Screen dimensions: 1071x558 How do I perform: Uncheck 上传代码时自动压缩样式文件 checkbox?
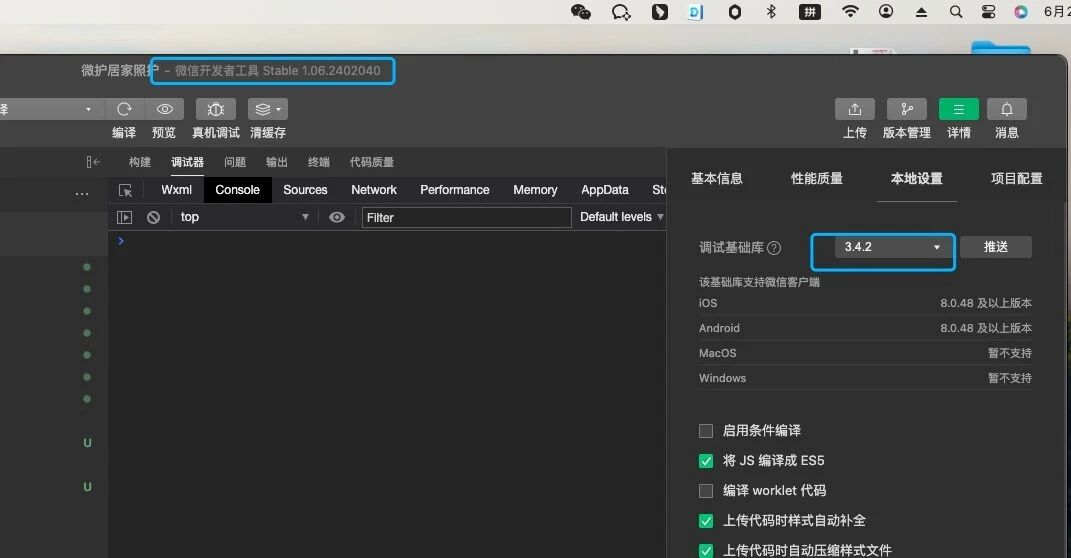706,550
